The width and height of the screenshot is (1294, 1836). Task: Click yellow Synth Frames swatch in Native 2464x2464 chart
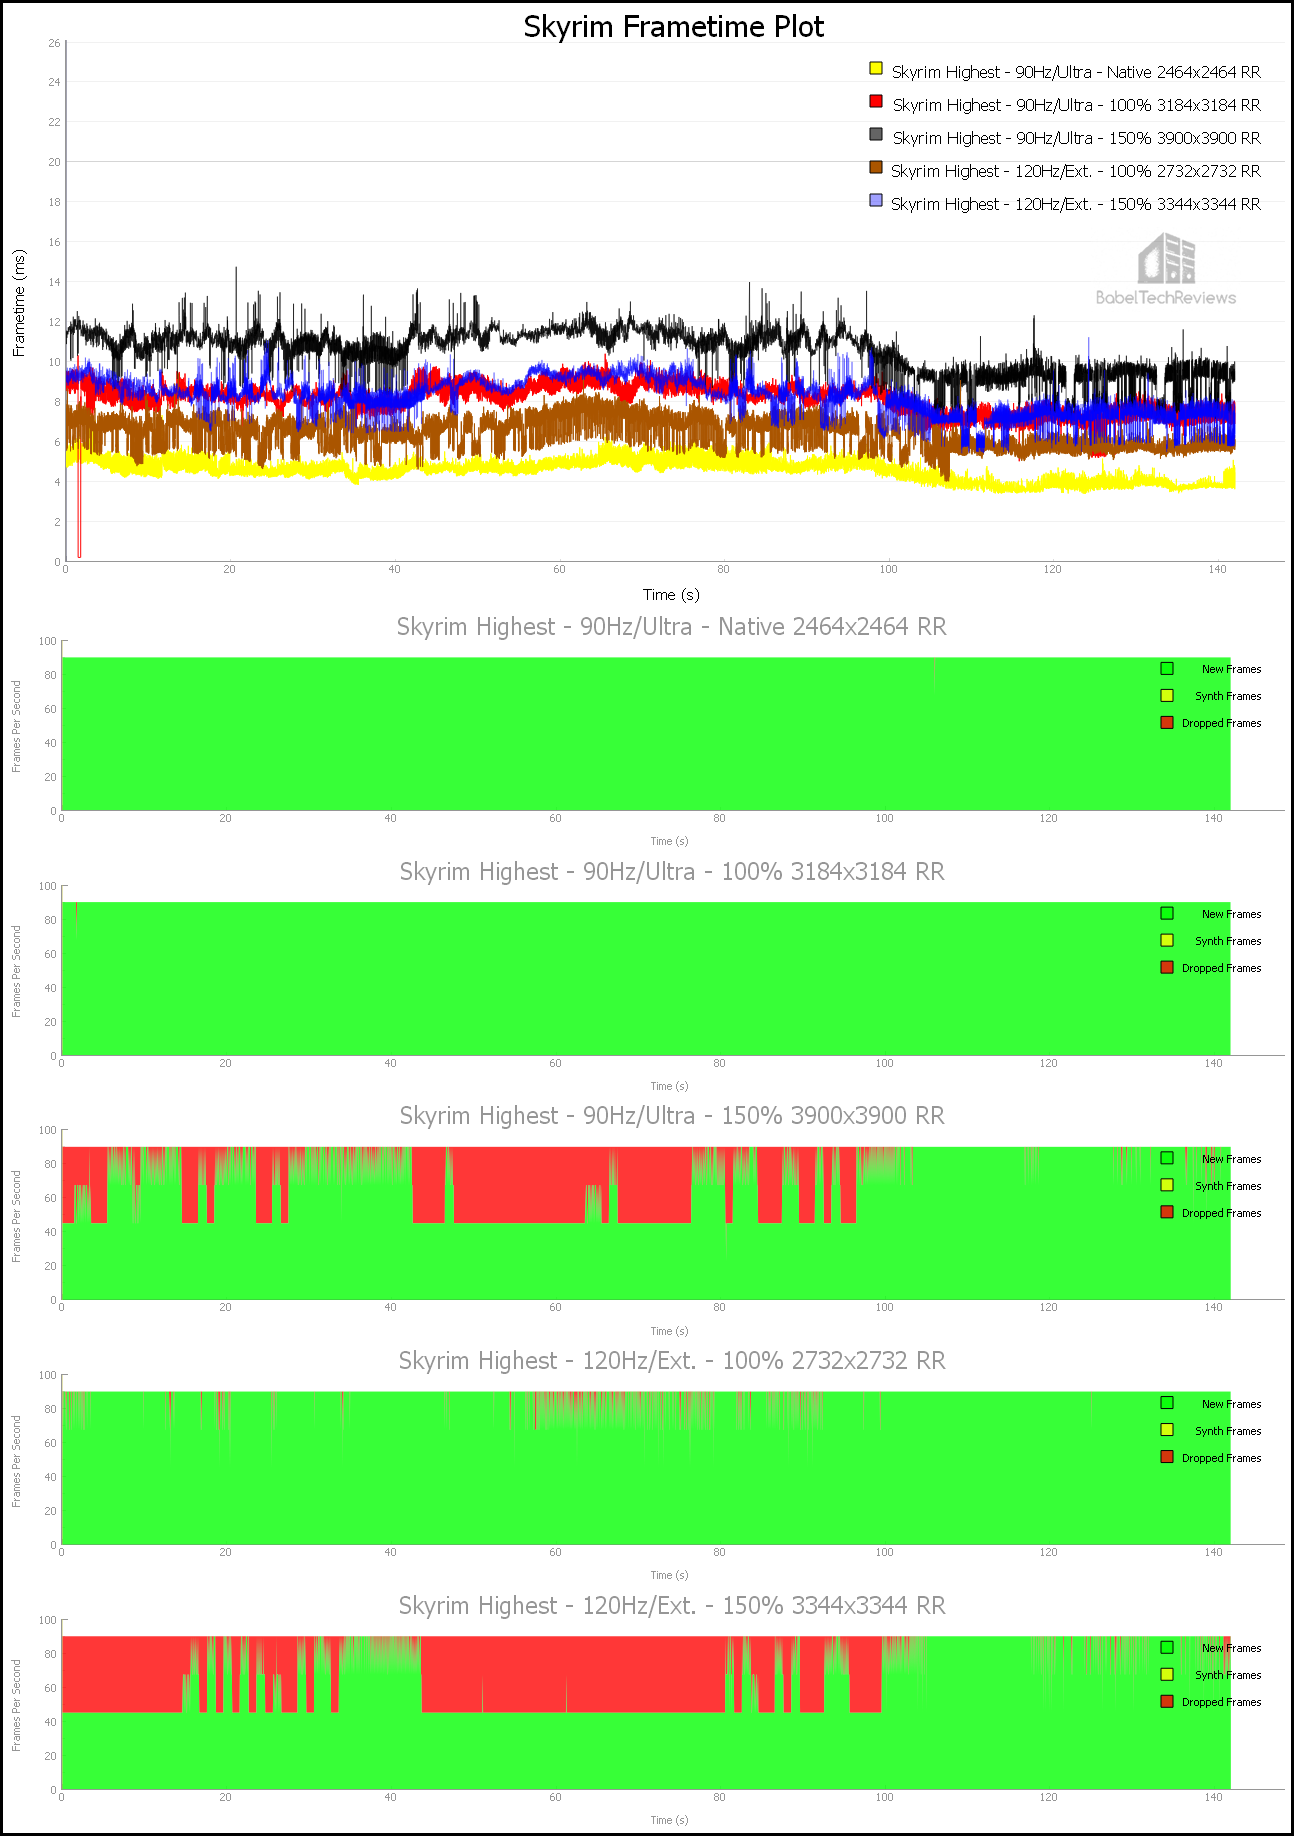pos(1167,695)
